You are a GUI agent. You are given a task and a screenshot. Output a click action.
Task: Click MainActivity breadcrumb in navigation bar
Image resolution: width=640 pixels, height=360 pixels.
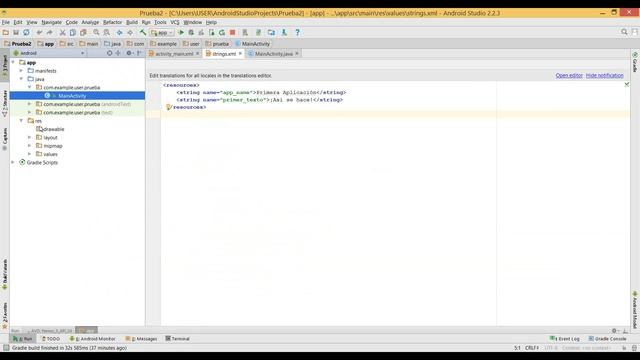pyautogui.click(x=253, y=44)
